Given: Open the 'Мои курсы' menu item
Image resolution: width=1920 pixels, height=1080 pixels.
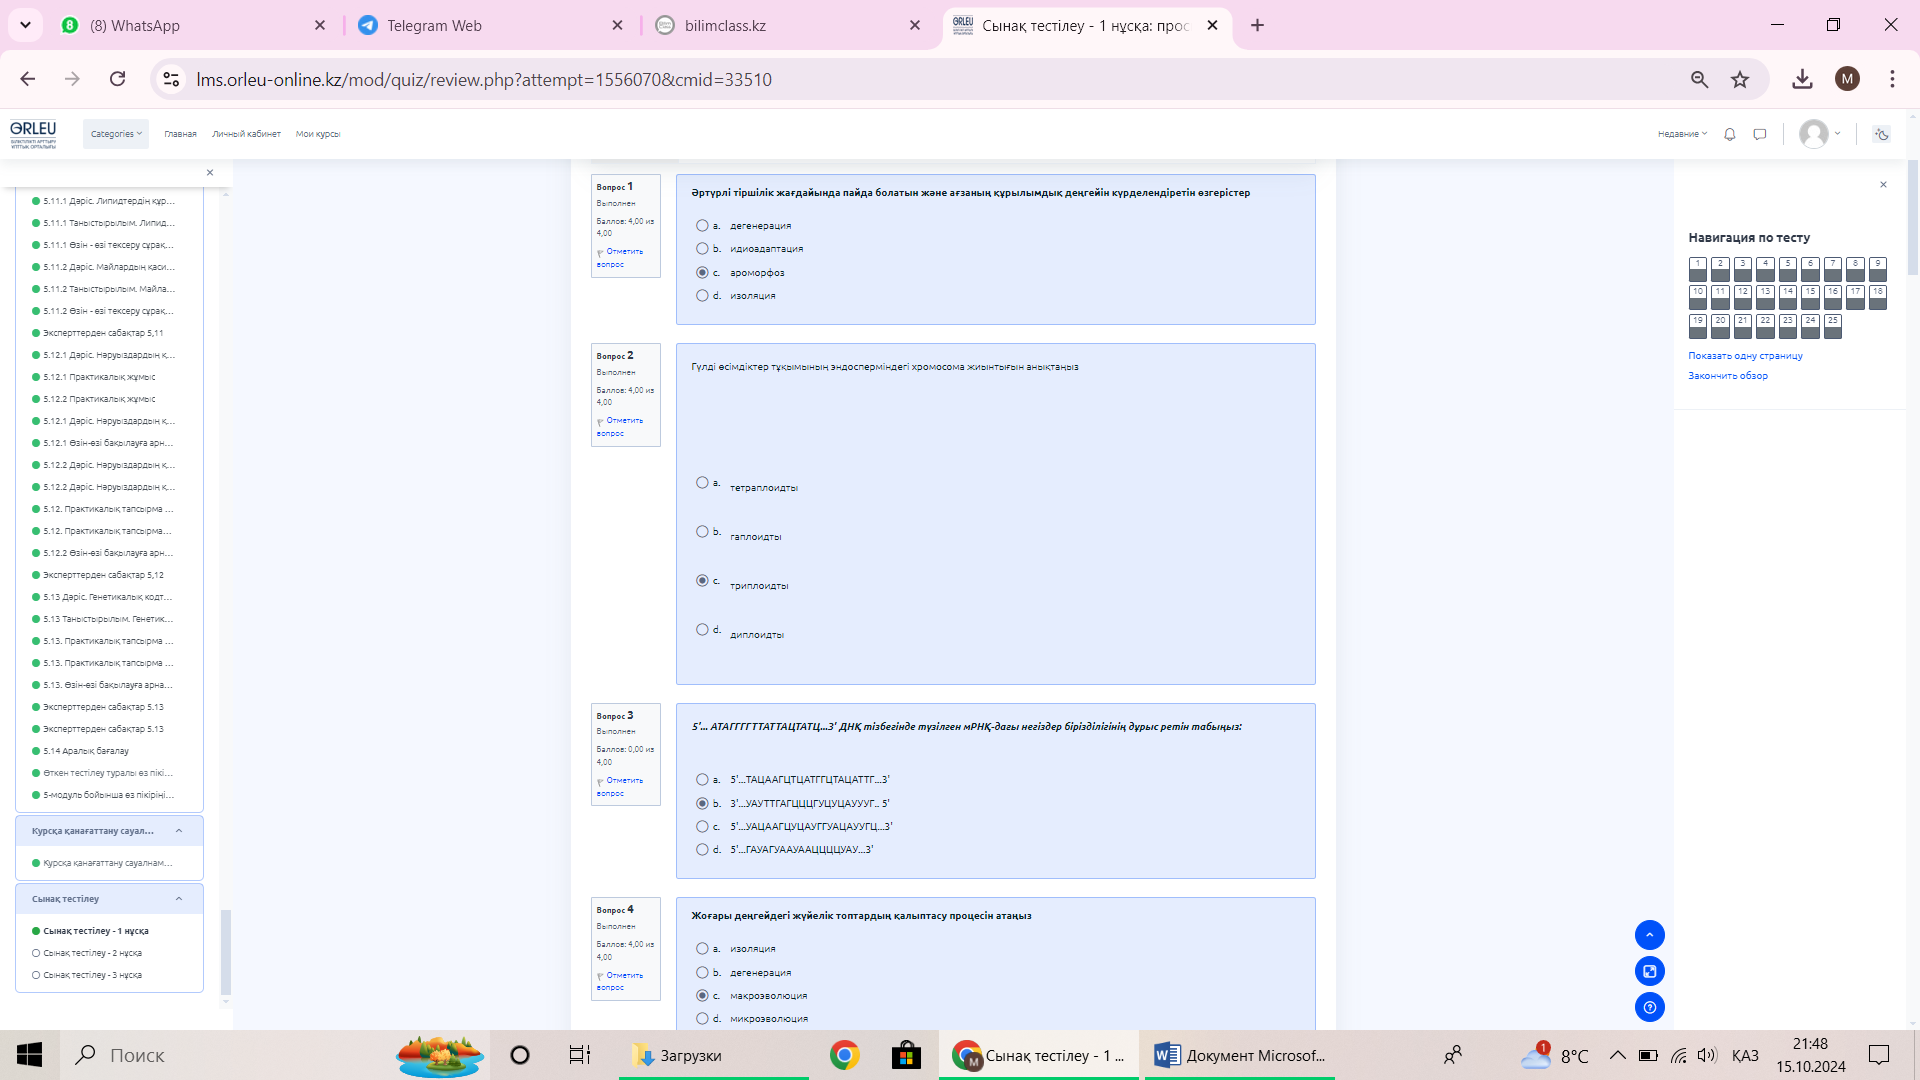Looking at the screenshot, I should click(x=317, y=134).
